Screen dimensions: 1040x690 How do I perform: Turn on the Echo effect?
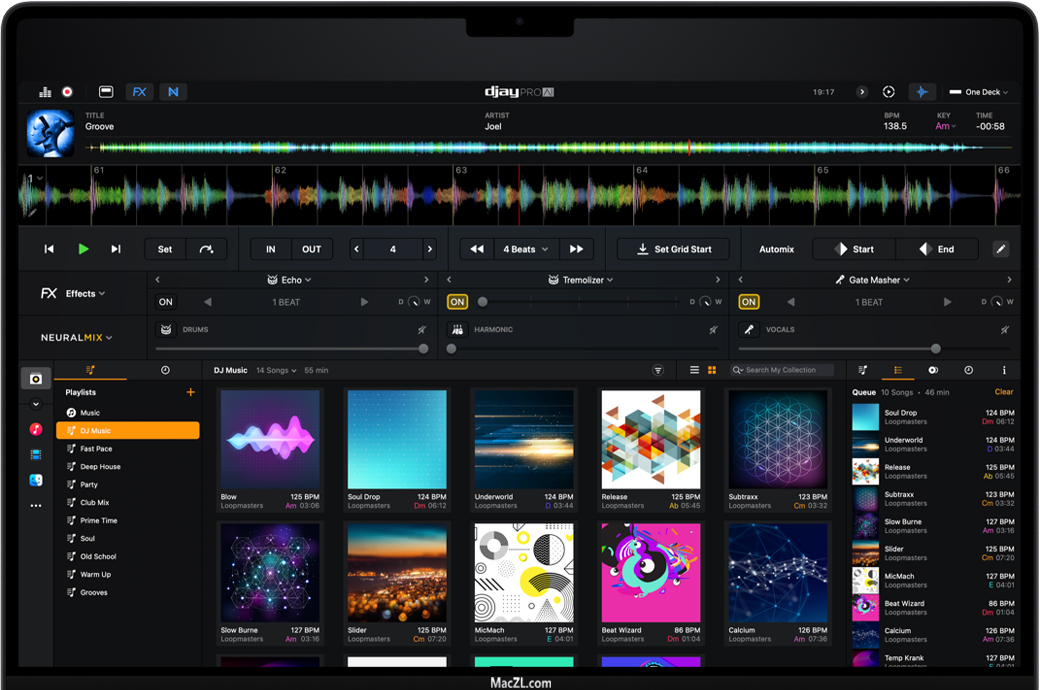(166, 302)
